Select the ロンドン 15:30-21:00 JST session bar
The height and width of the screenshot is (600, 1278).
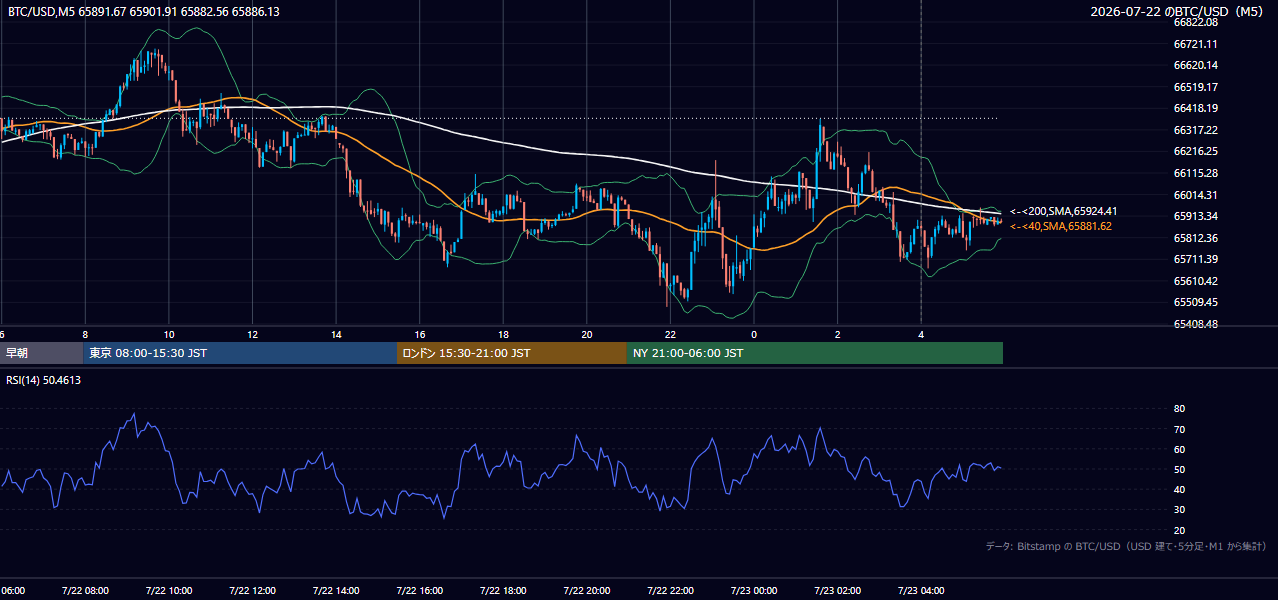coord(512,353)
